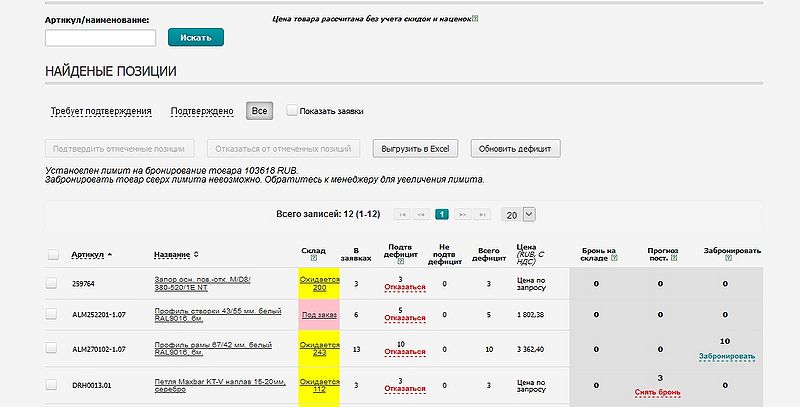
Task: Go to the next results page
Action: pyautogui.click(x=462, y=214)
